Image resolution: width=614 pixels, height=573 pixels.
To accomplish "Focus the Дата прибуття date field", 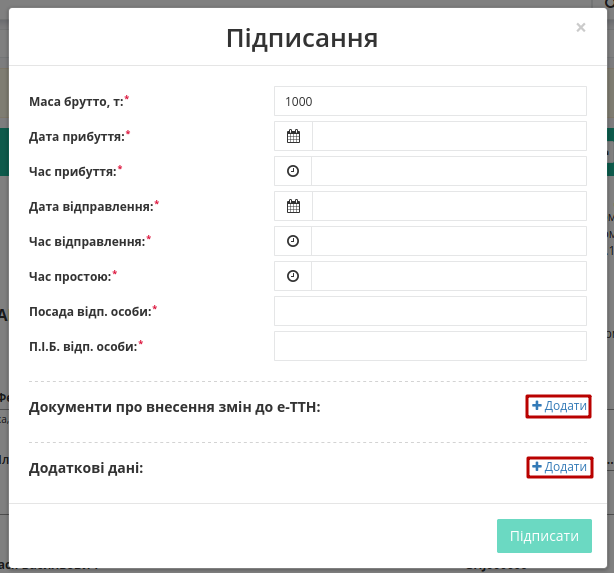I will point(450,136).
